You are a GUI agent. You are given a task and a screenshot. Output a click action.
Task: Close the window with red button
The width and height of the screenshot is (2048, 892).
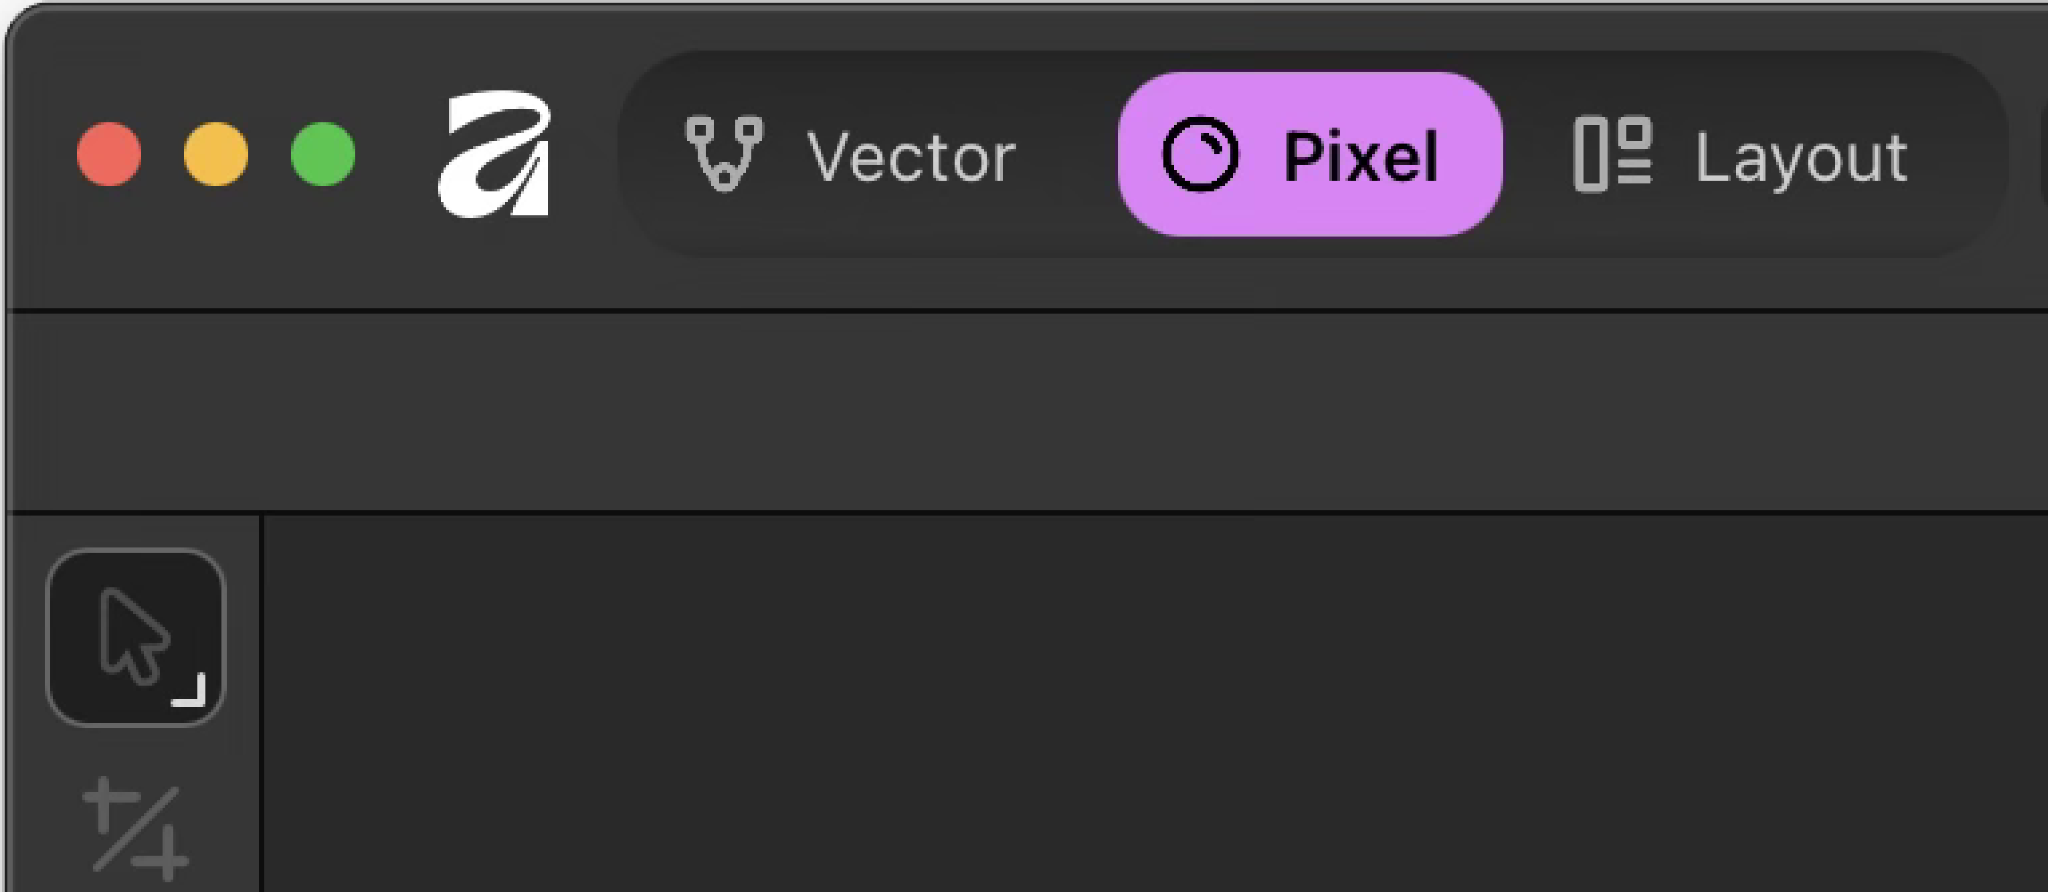coord(109,154)
